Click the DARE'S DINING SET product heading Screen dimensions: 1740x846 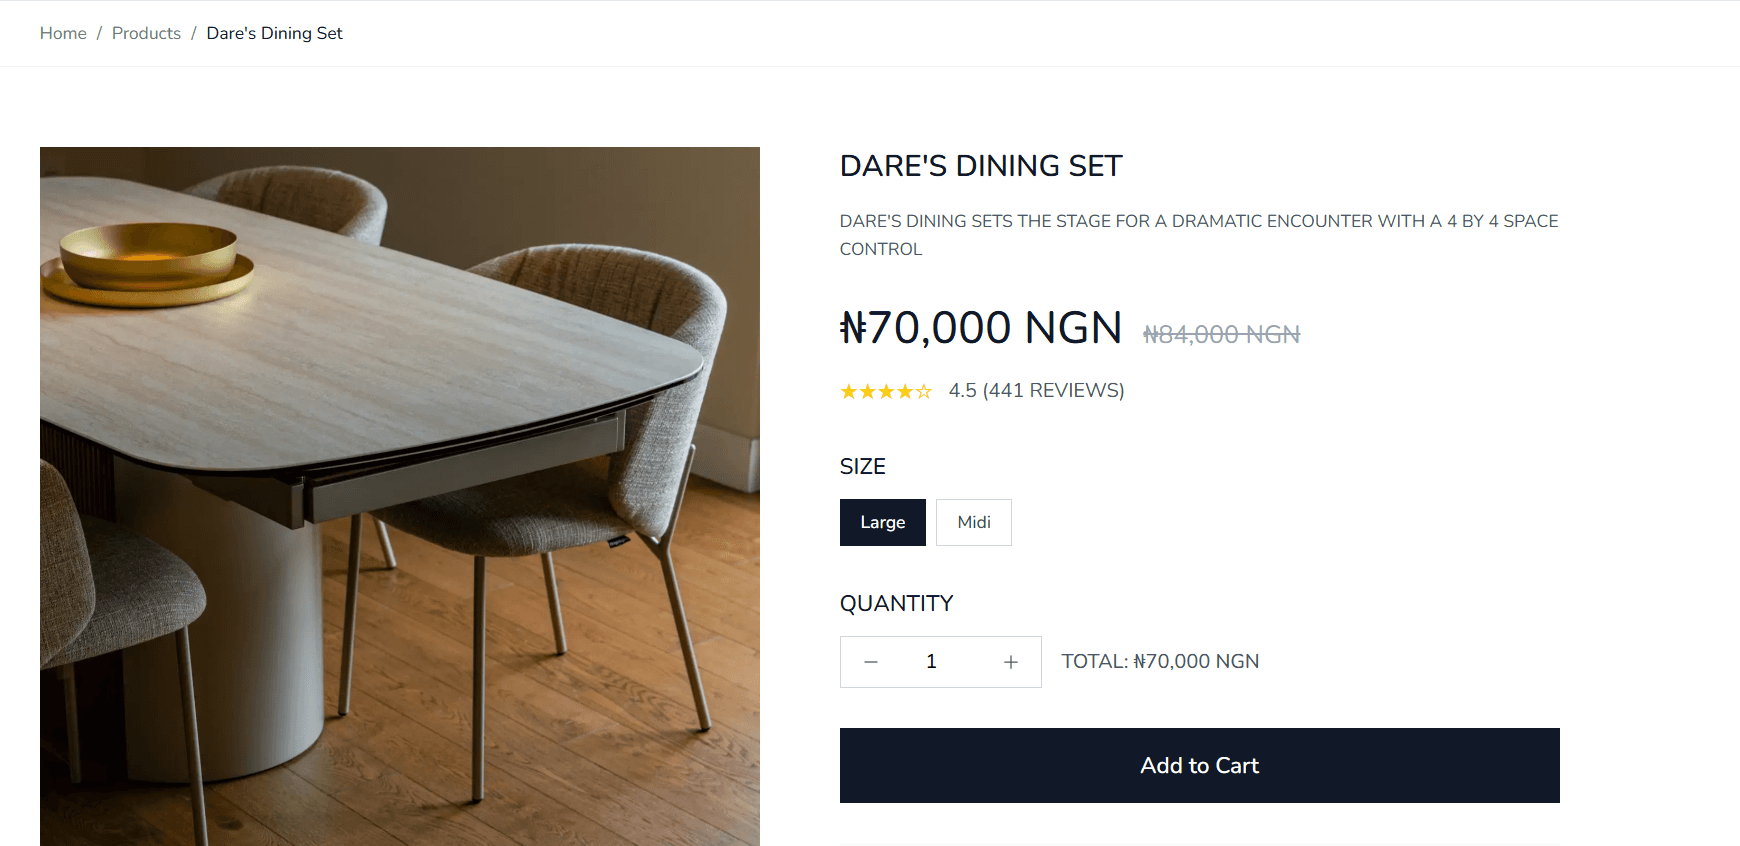point(981,166)
